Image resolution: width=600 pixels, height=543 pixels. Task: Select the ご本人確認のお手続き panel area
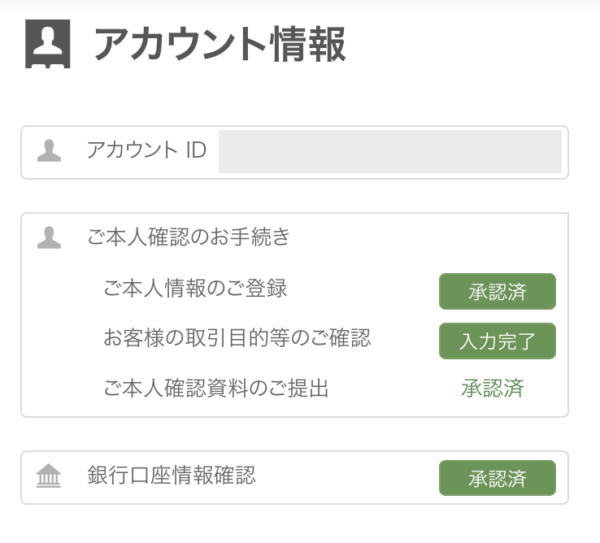point(295,315)
